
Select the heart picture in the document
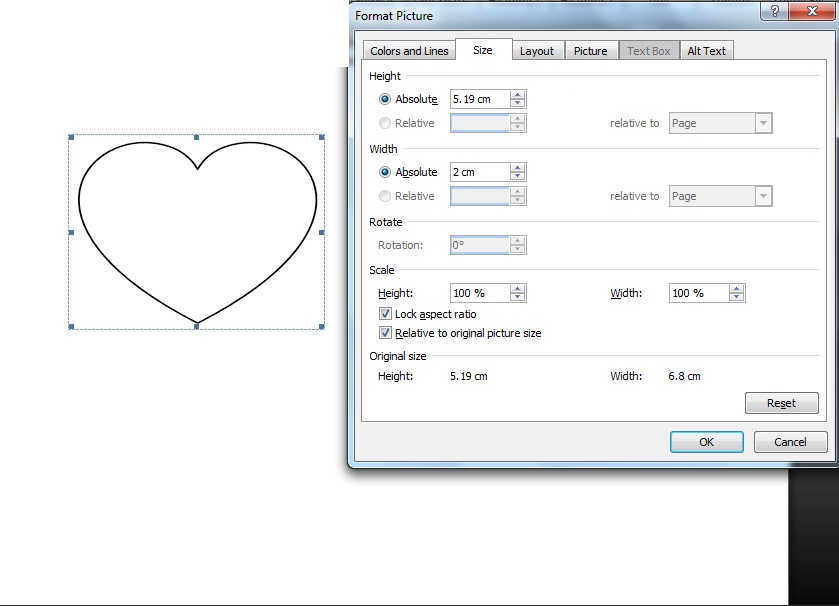[x=197, y=232]
